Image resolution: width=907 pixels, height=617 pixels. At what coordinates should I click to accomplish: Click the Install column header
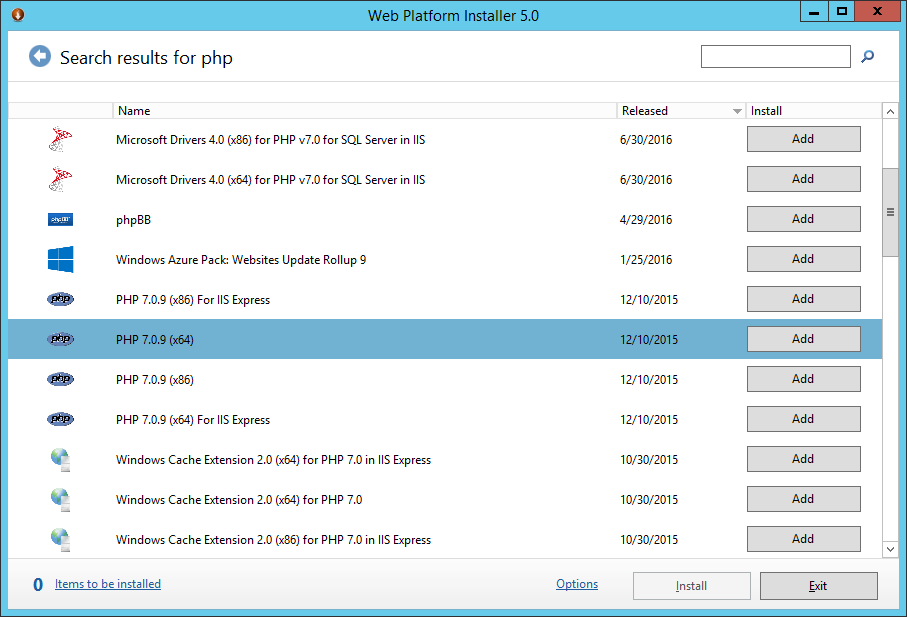(x=812, y=111)
